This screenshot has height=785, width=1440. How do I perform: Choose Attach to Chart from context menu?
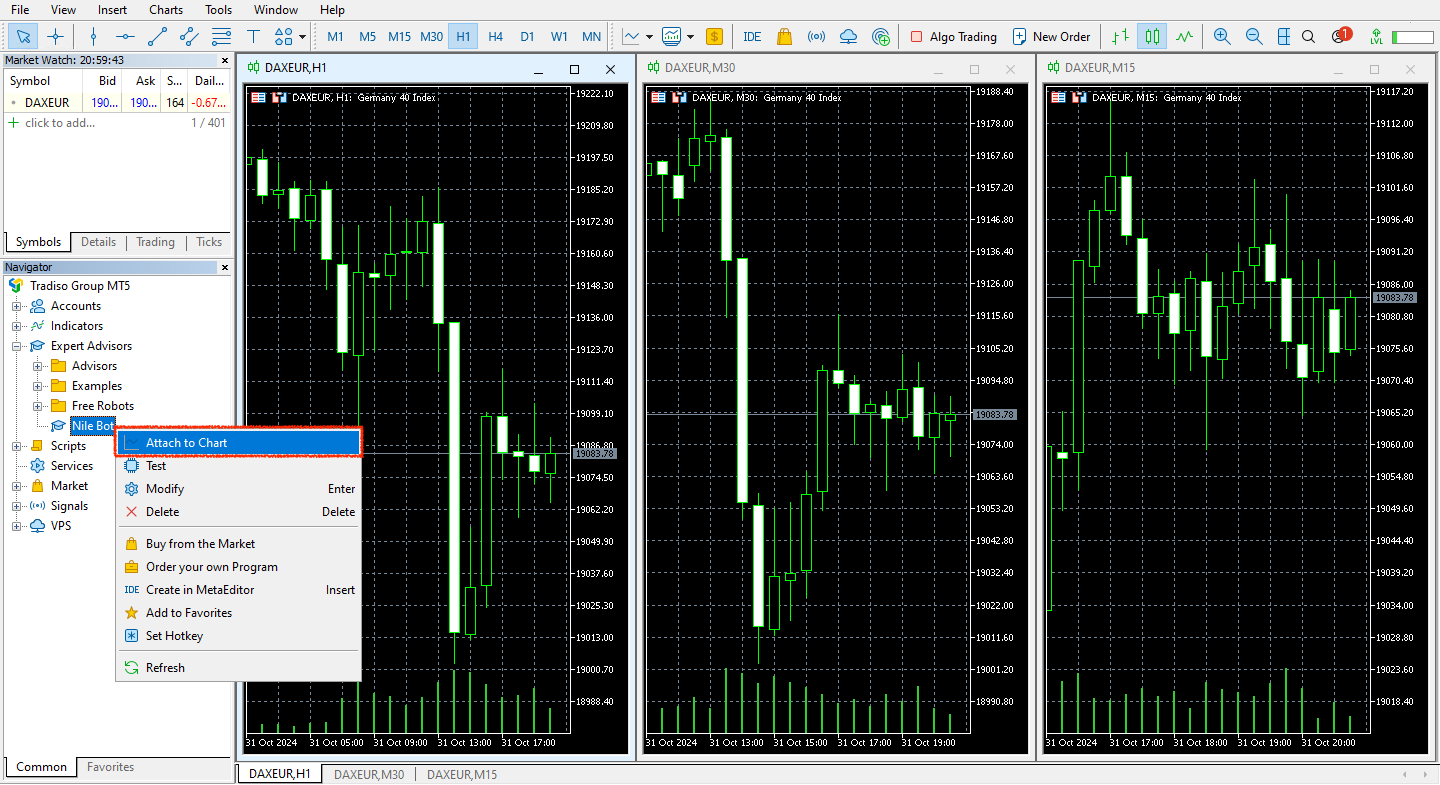[238, 443]
